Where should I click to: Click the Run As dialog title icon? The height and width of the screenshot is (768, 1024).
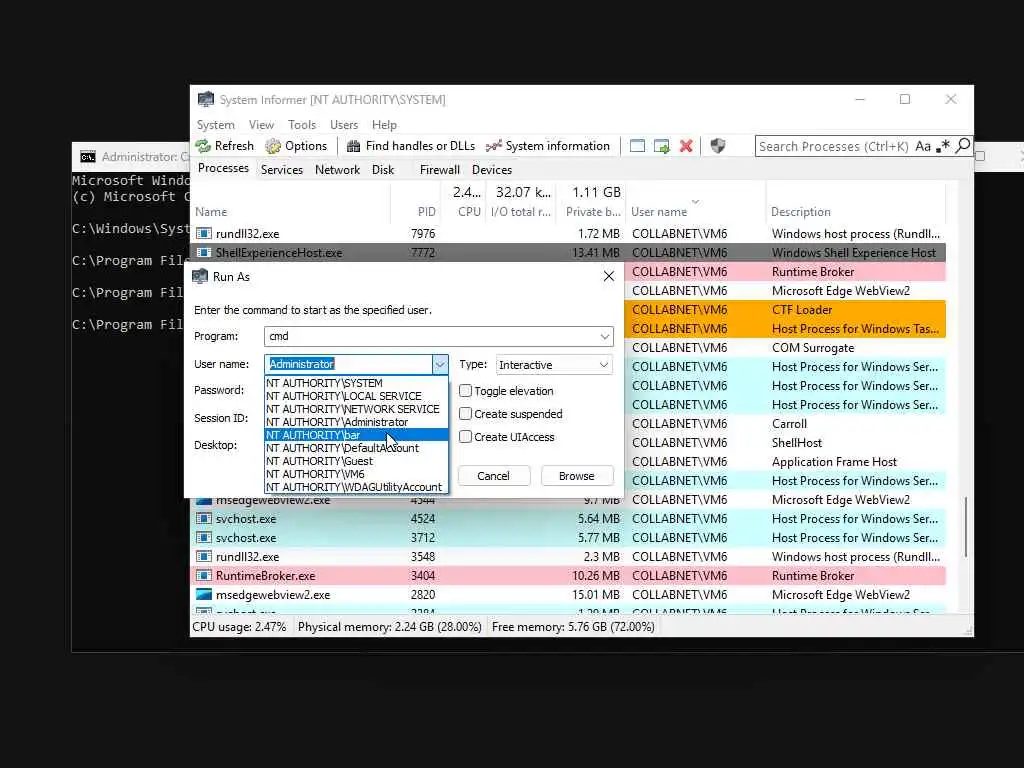pos(200,277)
